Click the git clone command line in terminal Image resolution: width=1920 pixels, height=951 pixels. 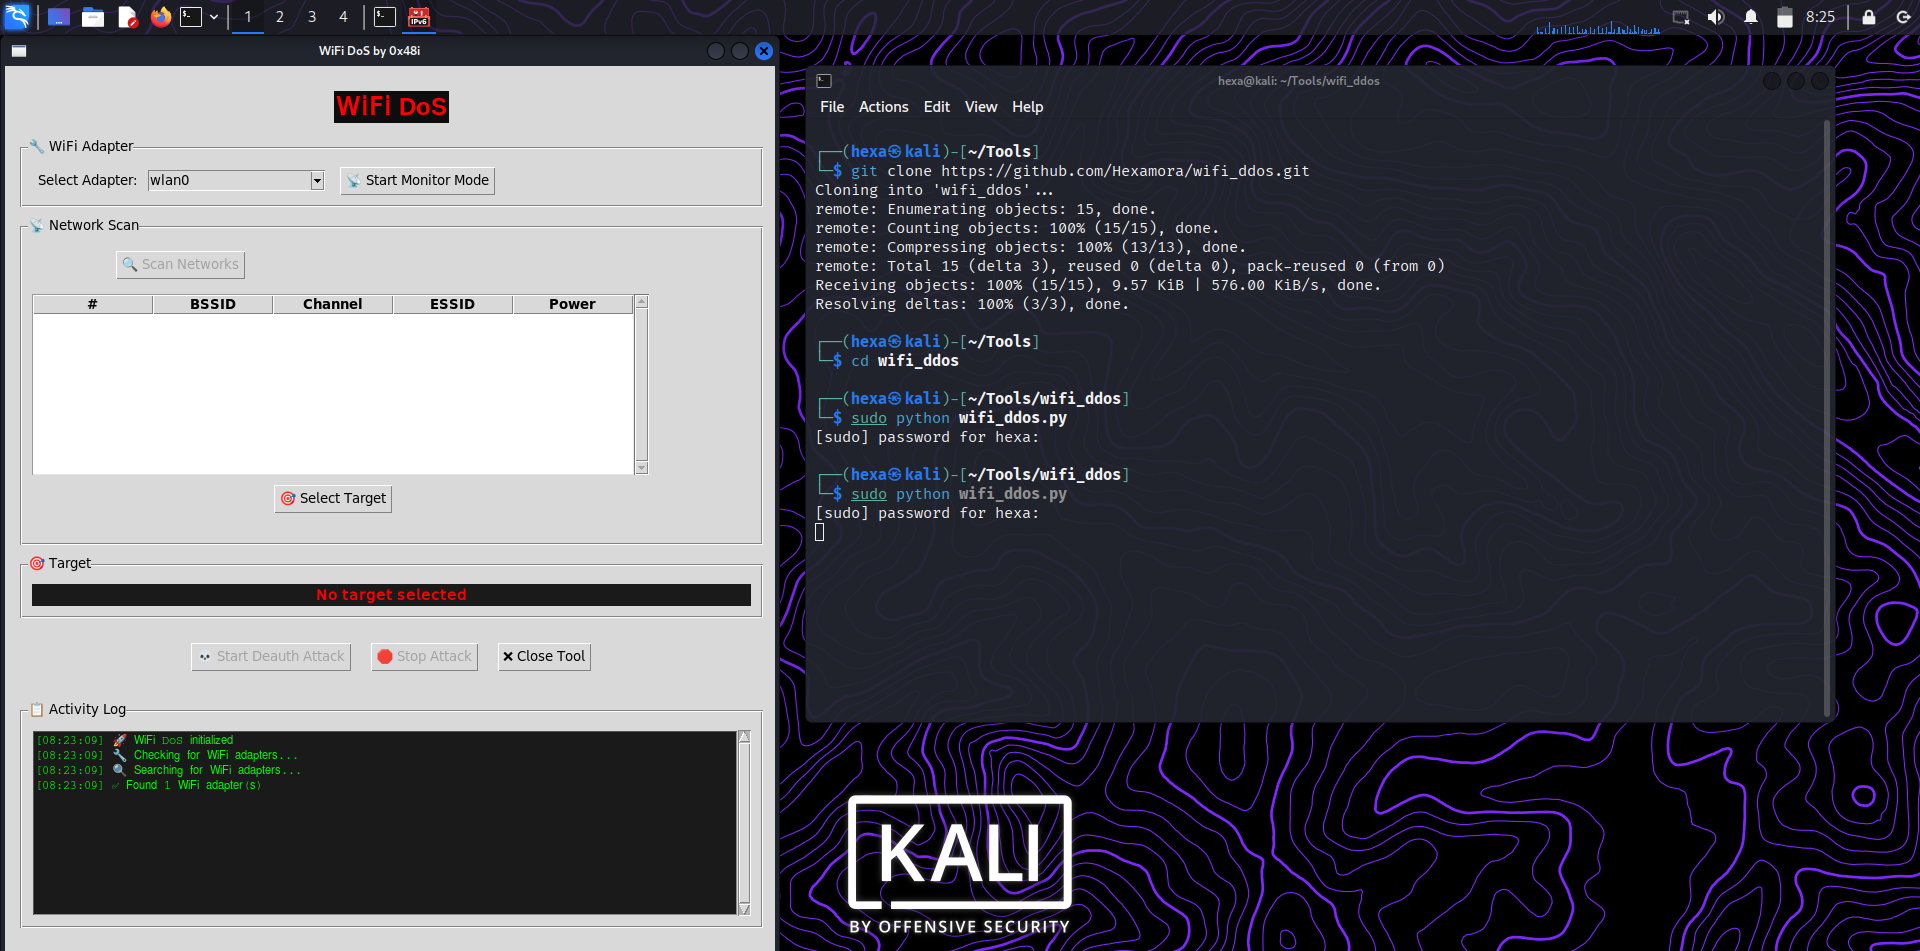click(x=1080, y=171)
